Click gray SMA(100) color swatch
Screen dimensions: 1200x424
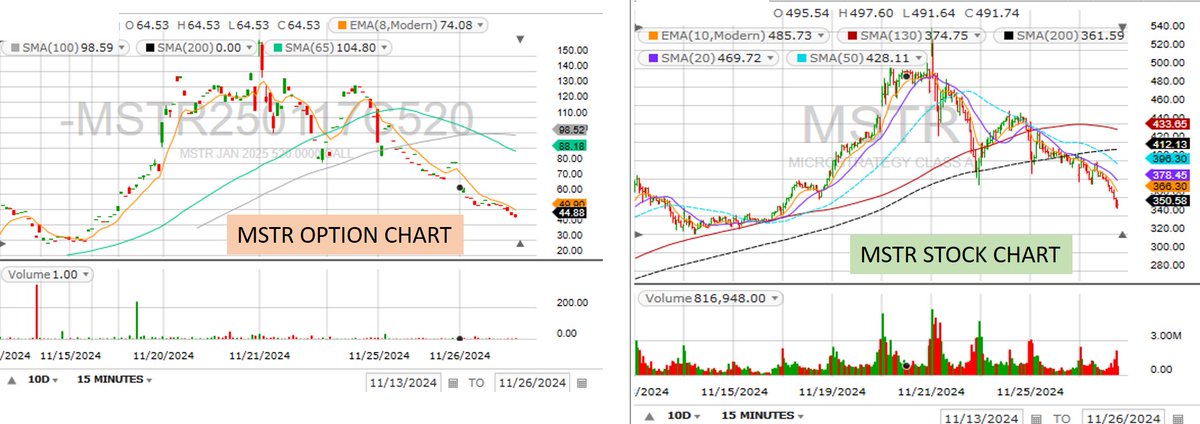click(x=17, y=47)
